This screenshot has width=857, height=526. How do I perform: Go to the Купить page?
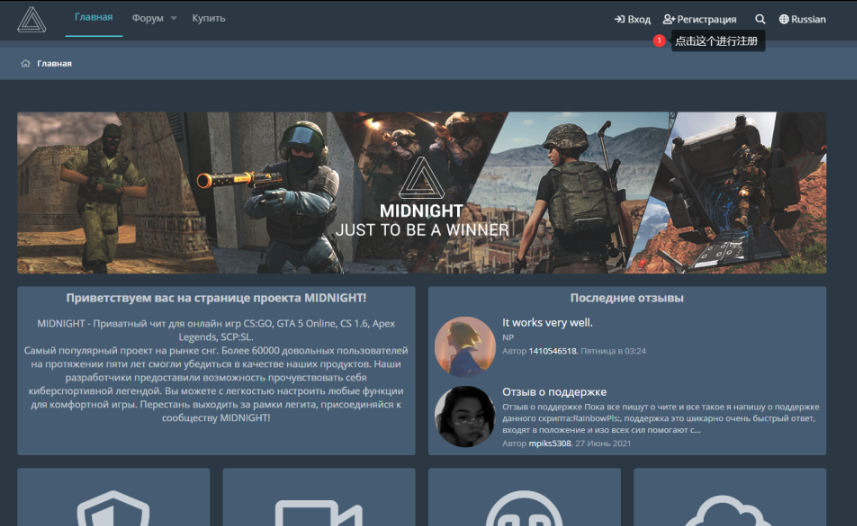coord(208,18)
